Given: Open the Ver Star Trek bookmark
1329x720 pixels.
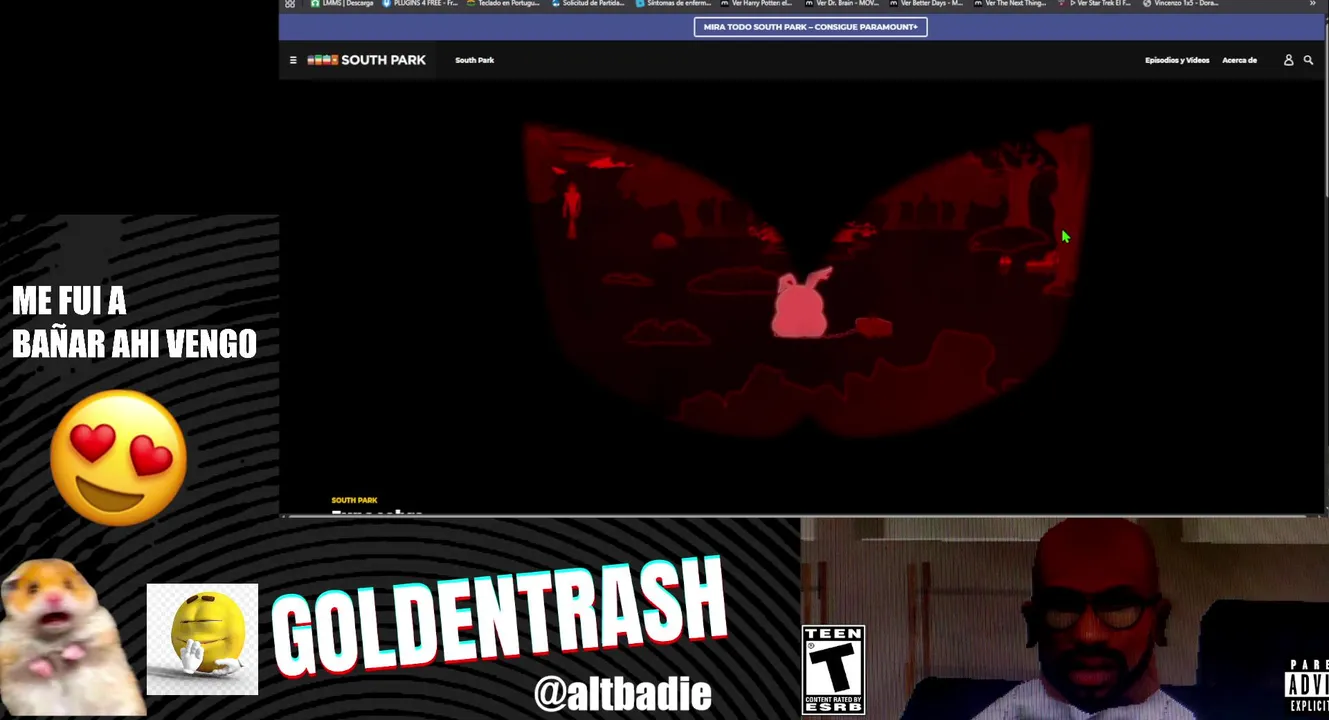Looking at the screenshot, I should coord(1095,4).
